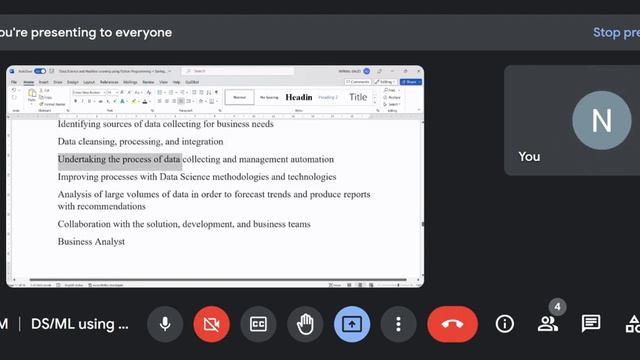The width and height of the screenshot is (640, 360).
Task: Apply the Title style
Action: click(358, 97)
